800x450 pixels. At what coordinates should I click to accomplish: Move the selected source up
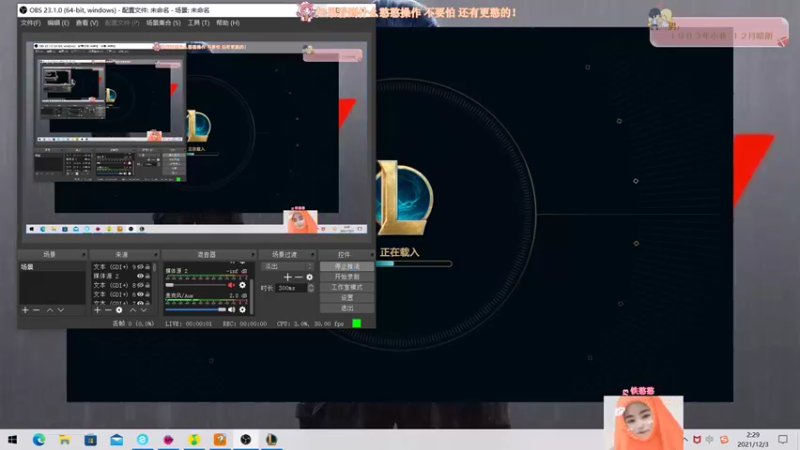(x=133, y=310)
